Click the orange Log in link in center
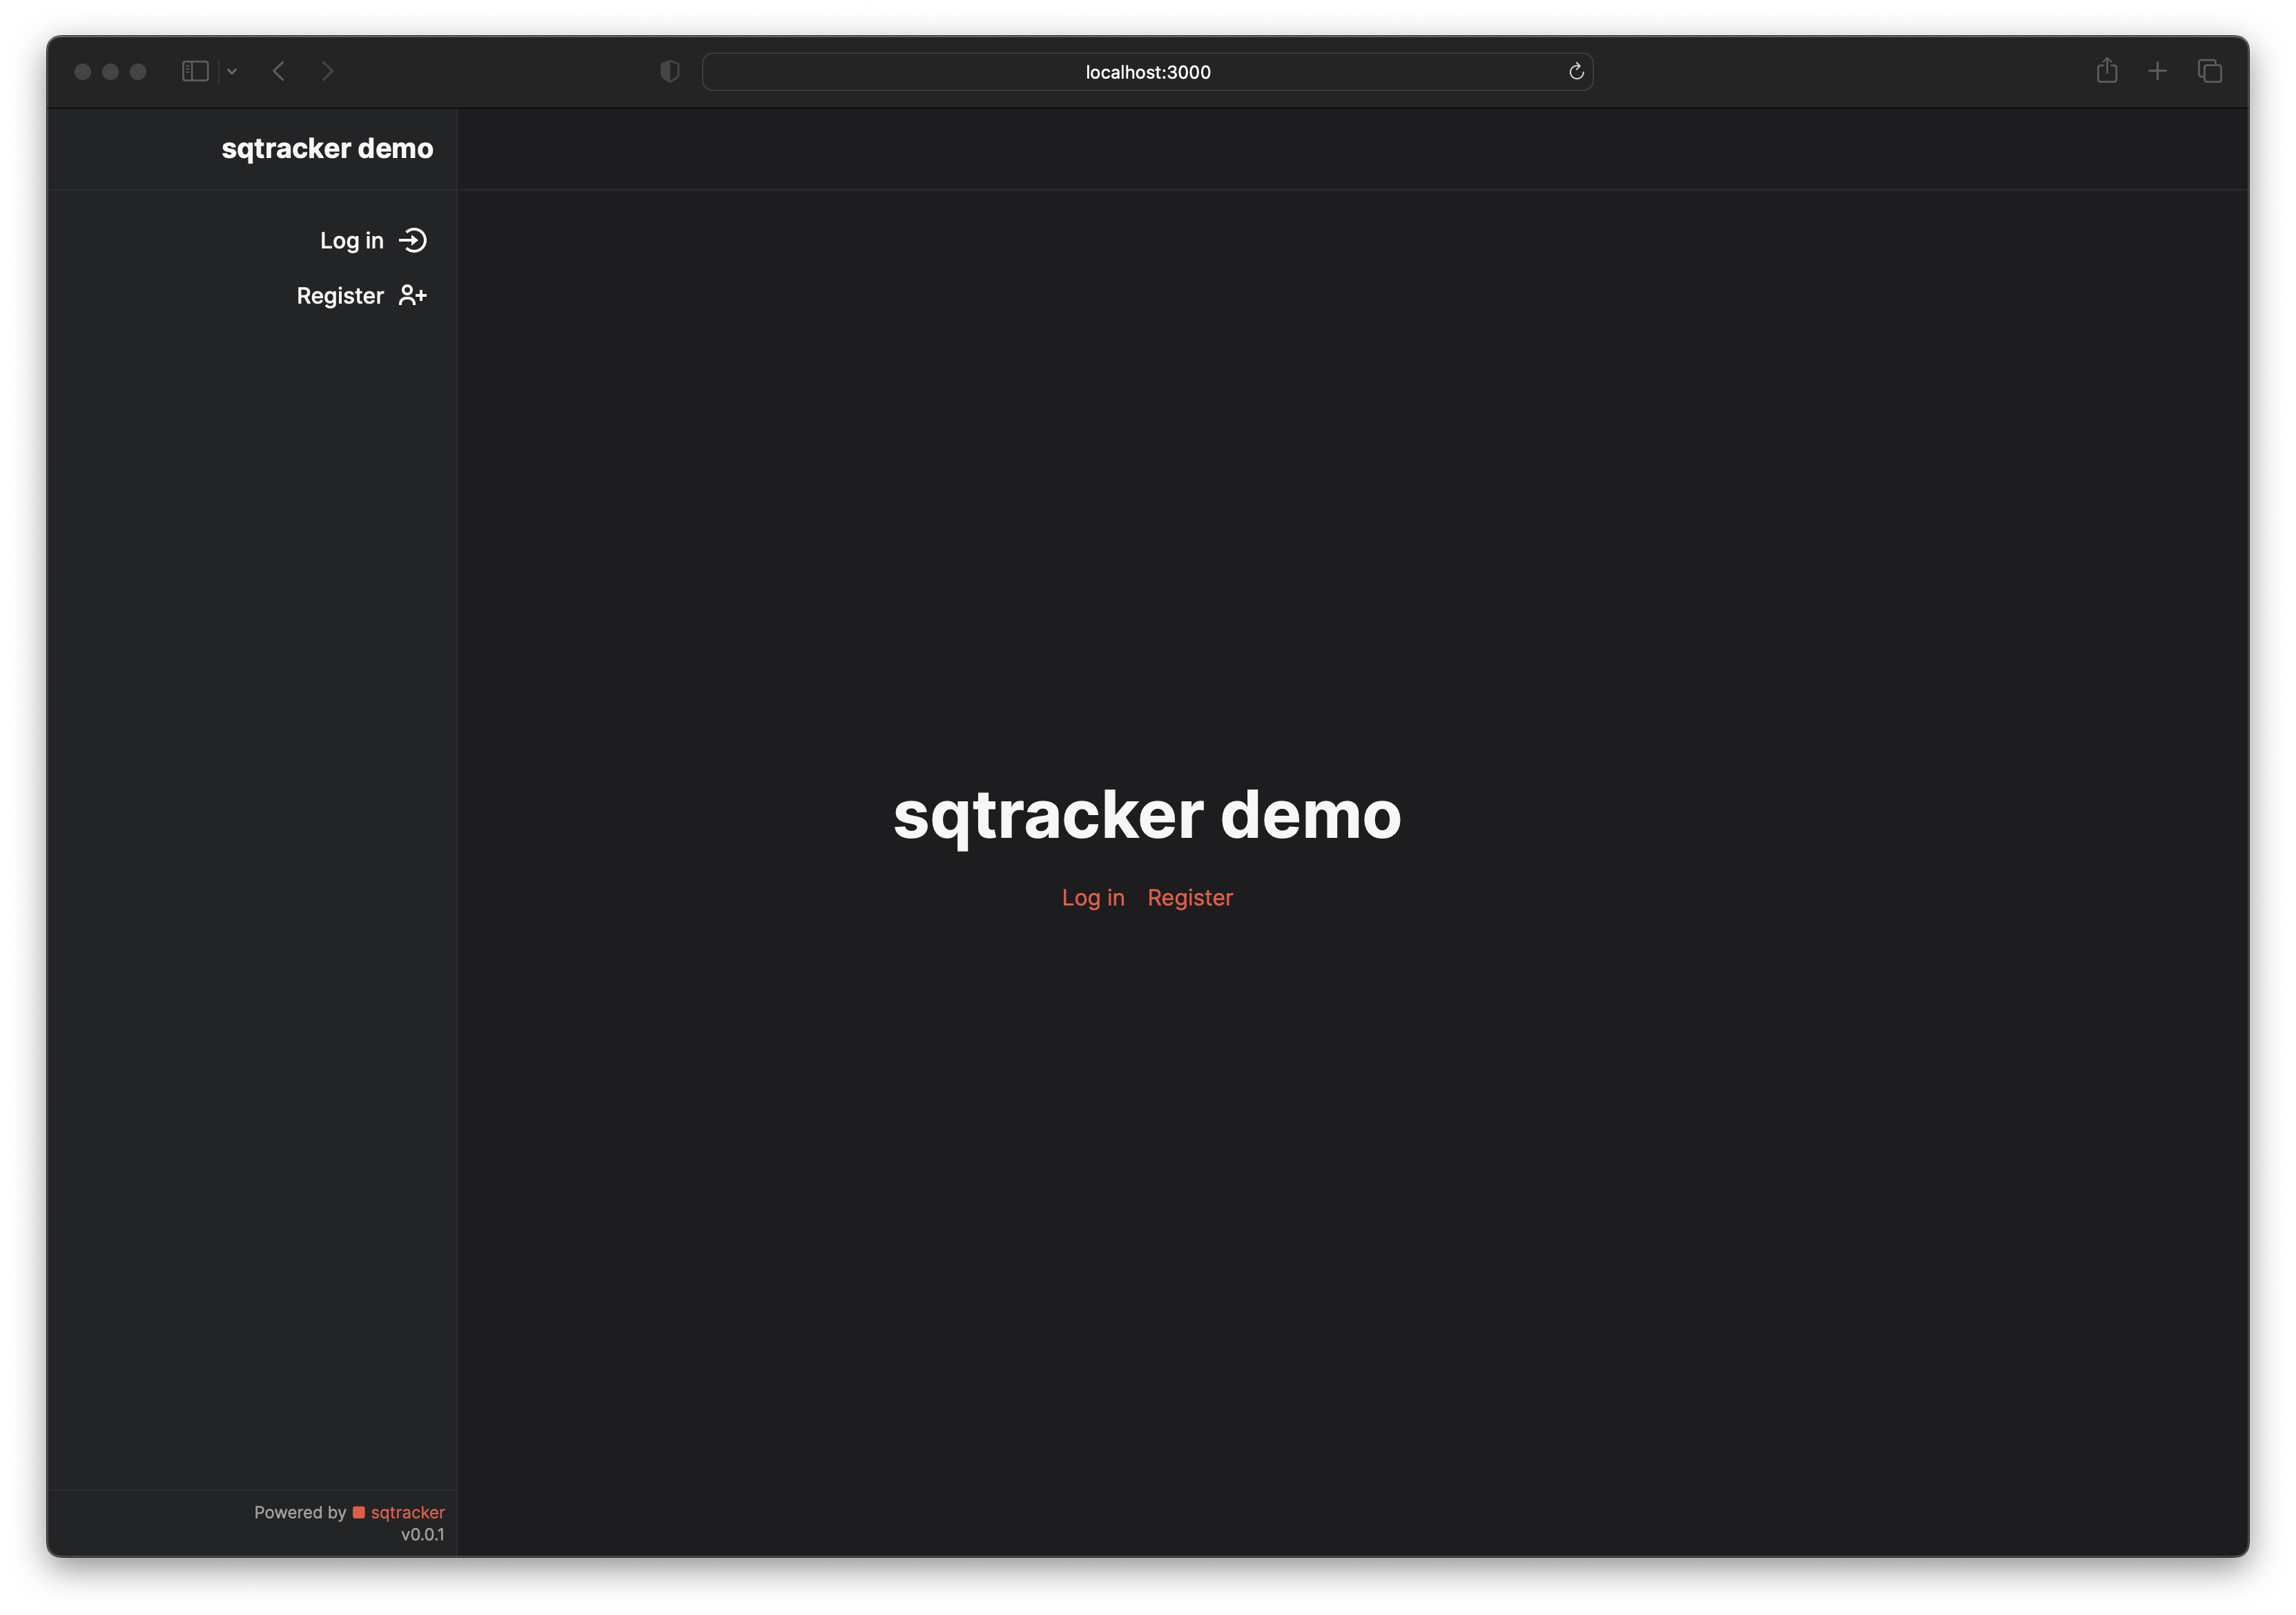 [x=1093, y=898]
